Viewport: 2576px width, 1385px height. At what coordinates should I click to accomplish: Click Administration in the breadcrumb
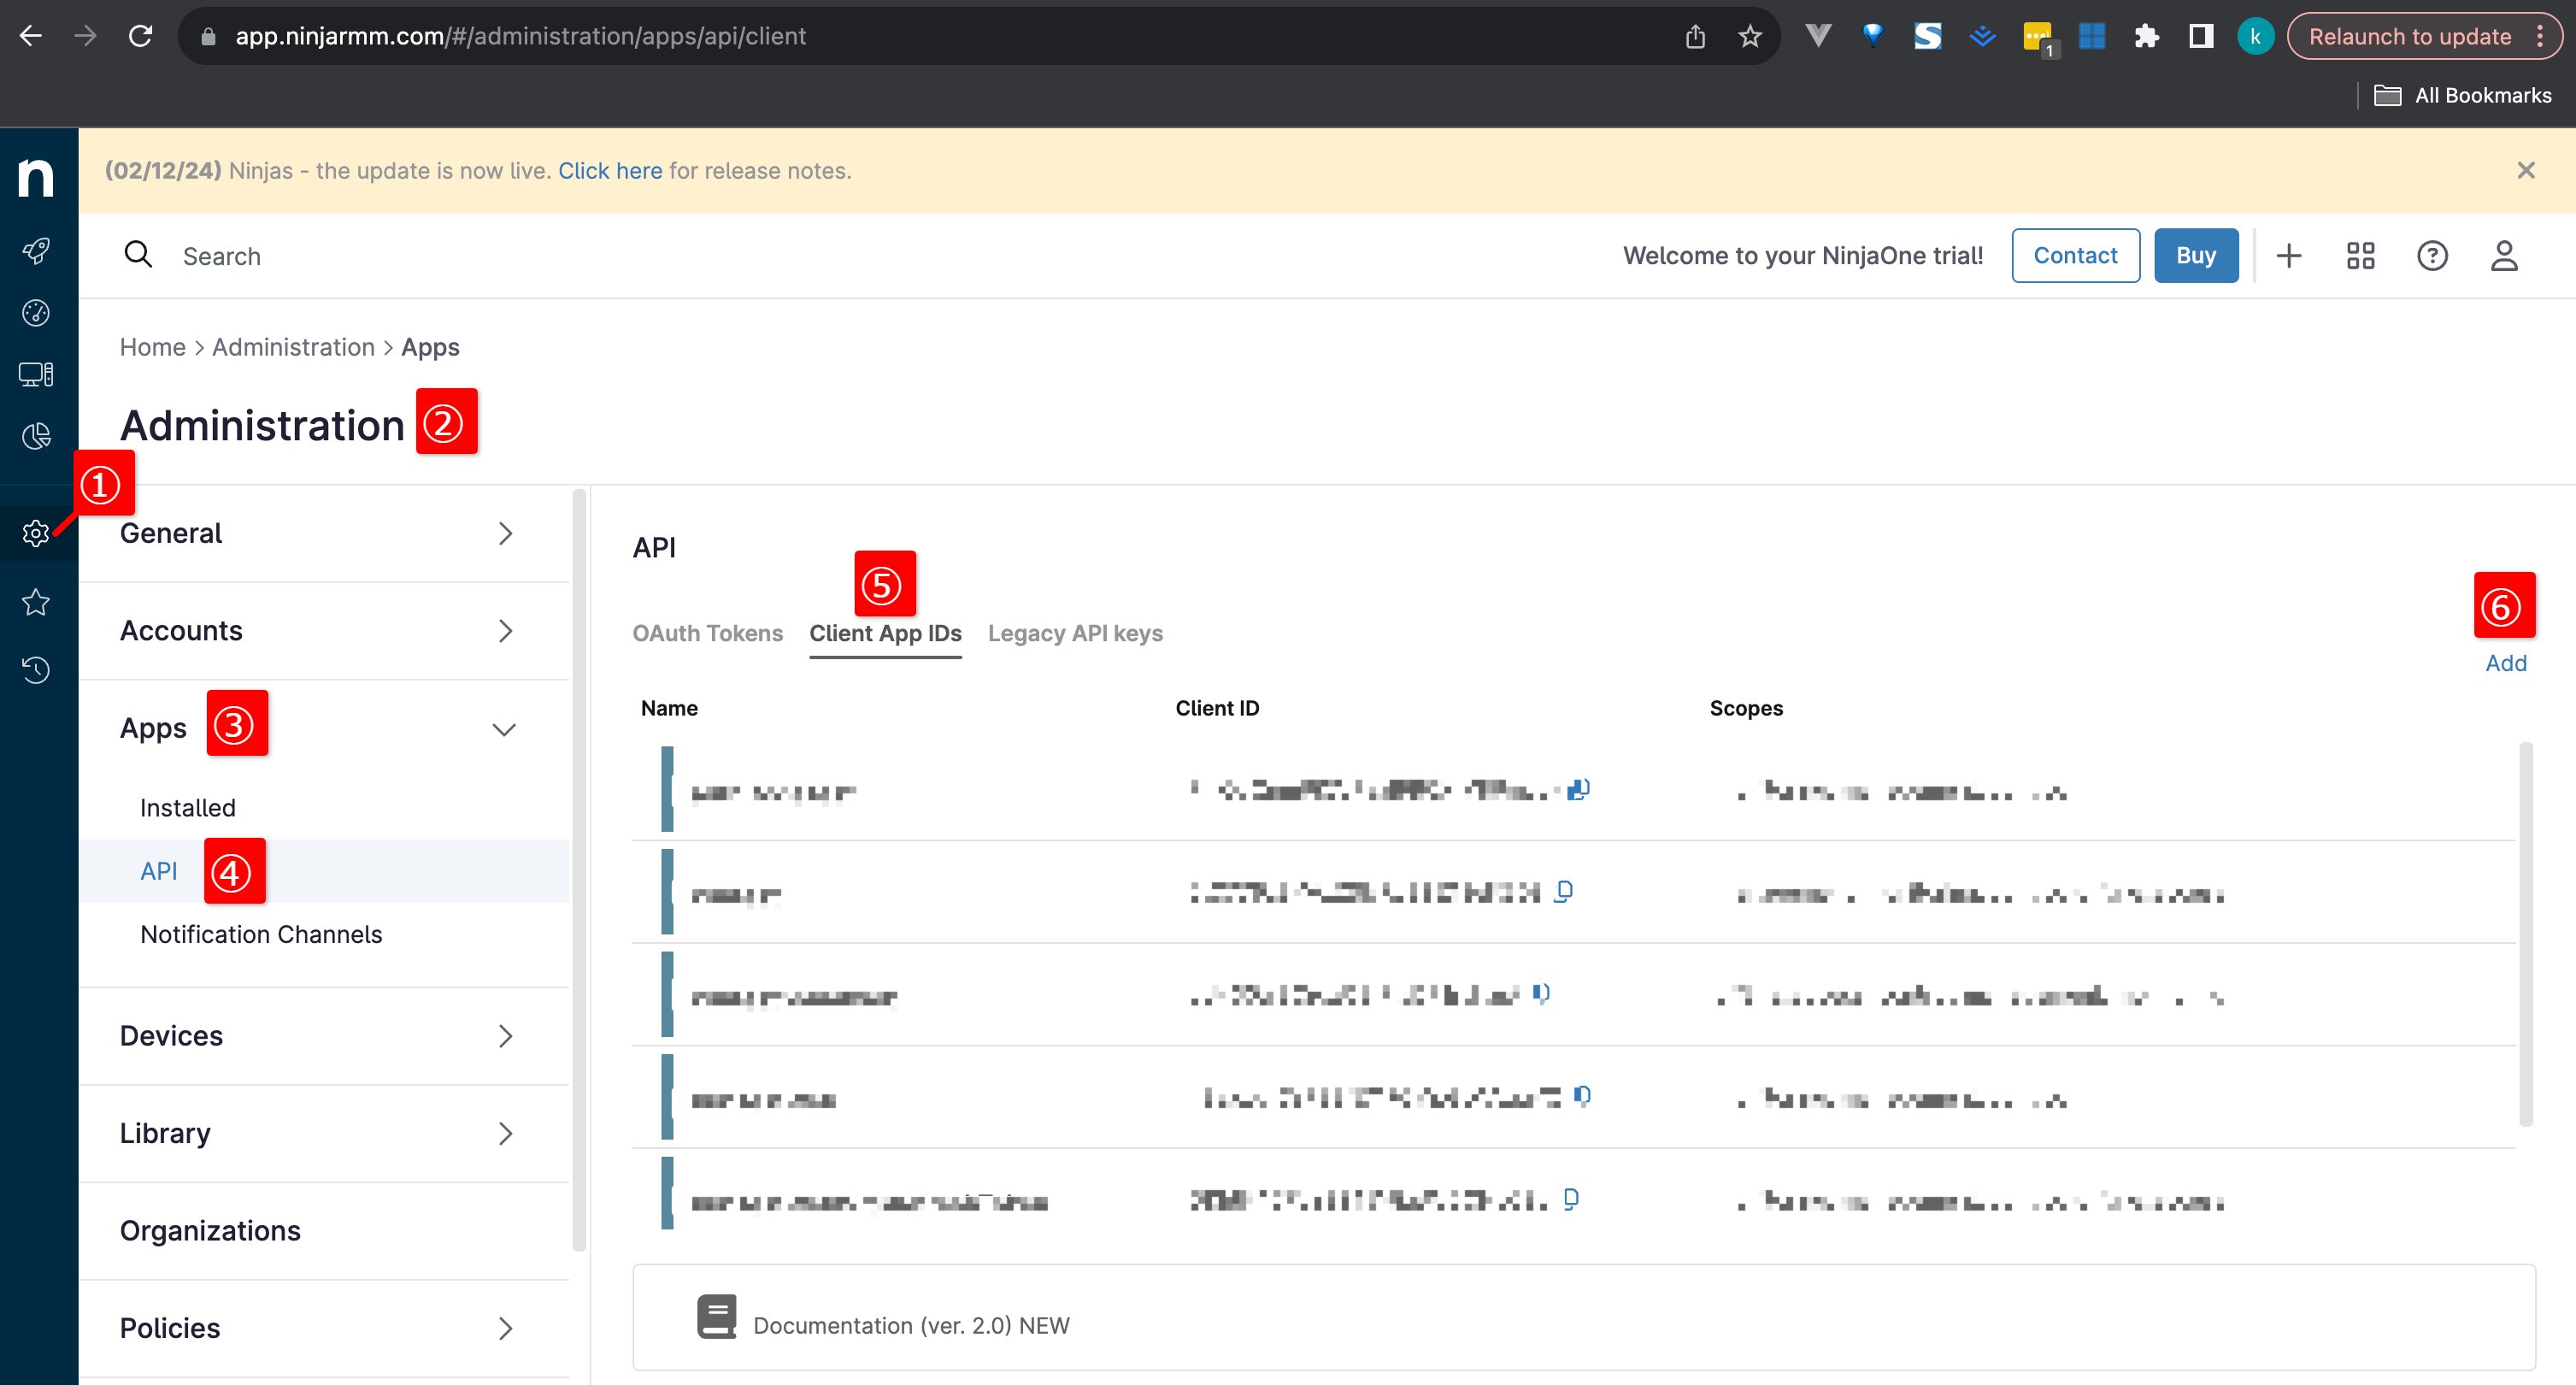[x=293, y=347]
